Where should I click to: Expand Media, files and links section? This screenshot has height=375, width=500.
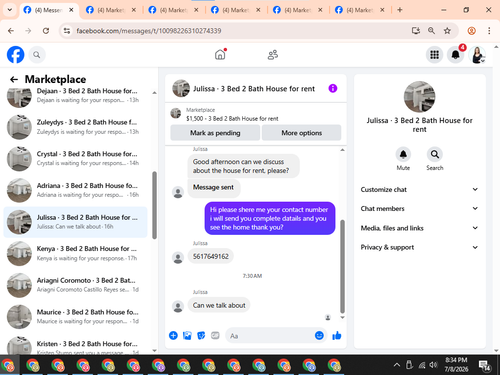point(419,228)
